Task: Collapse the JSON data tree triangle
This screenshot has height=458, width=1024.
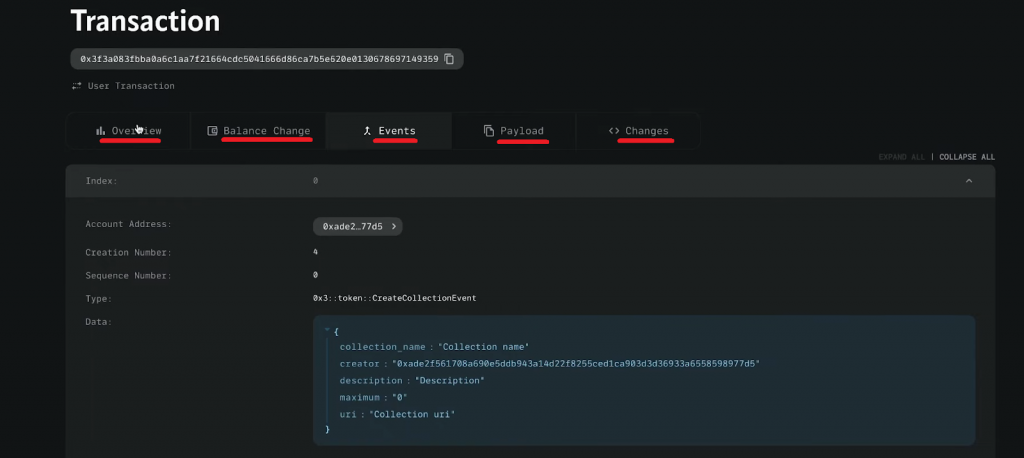Action: [327, 330]
